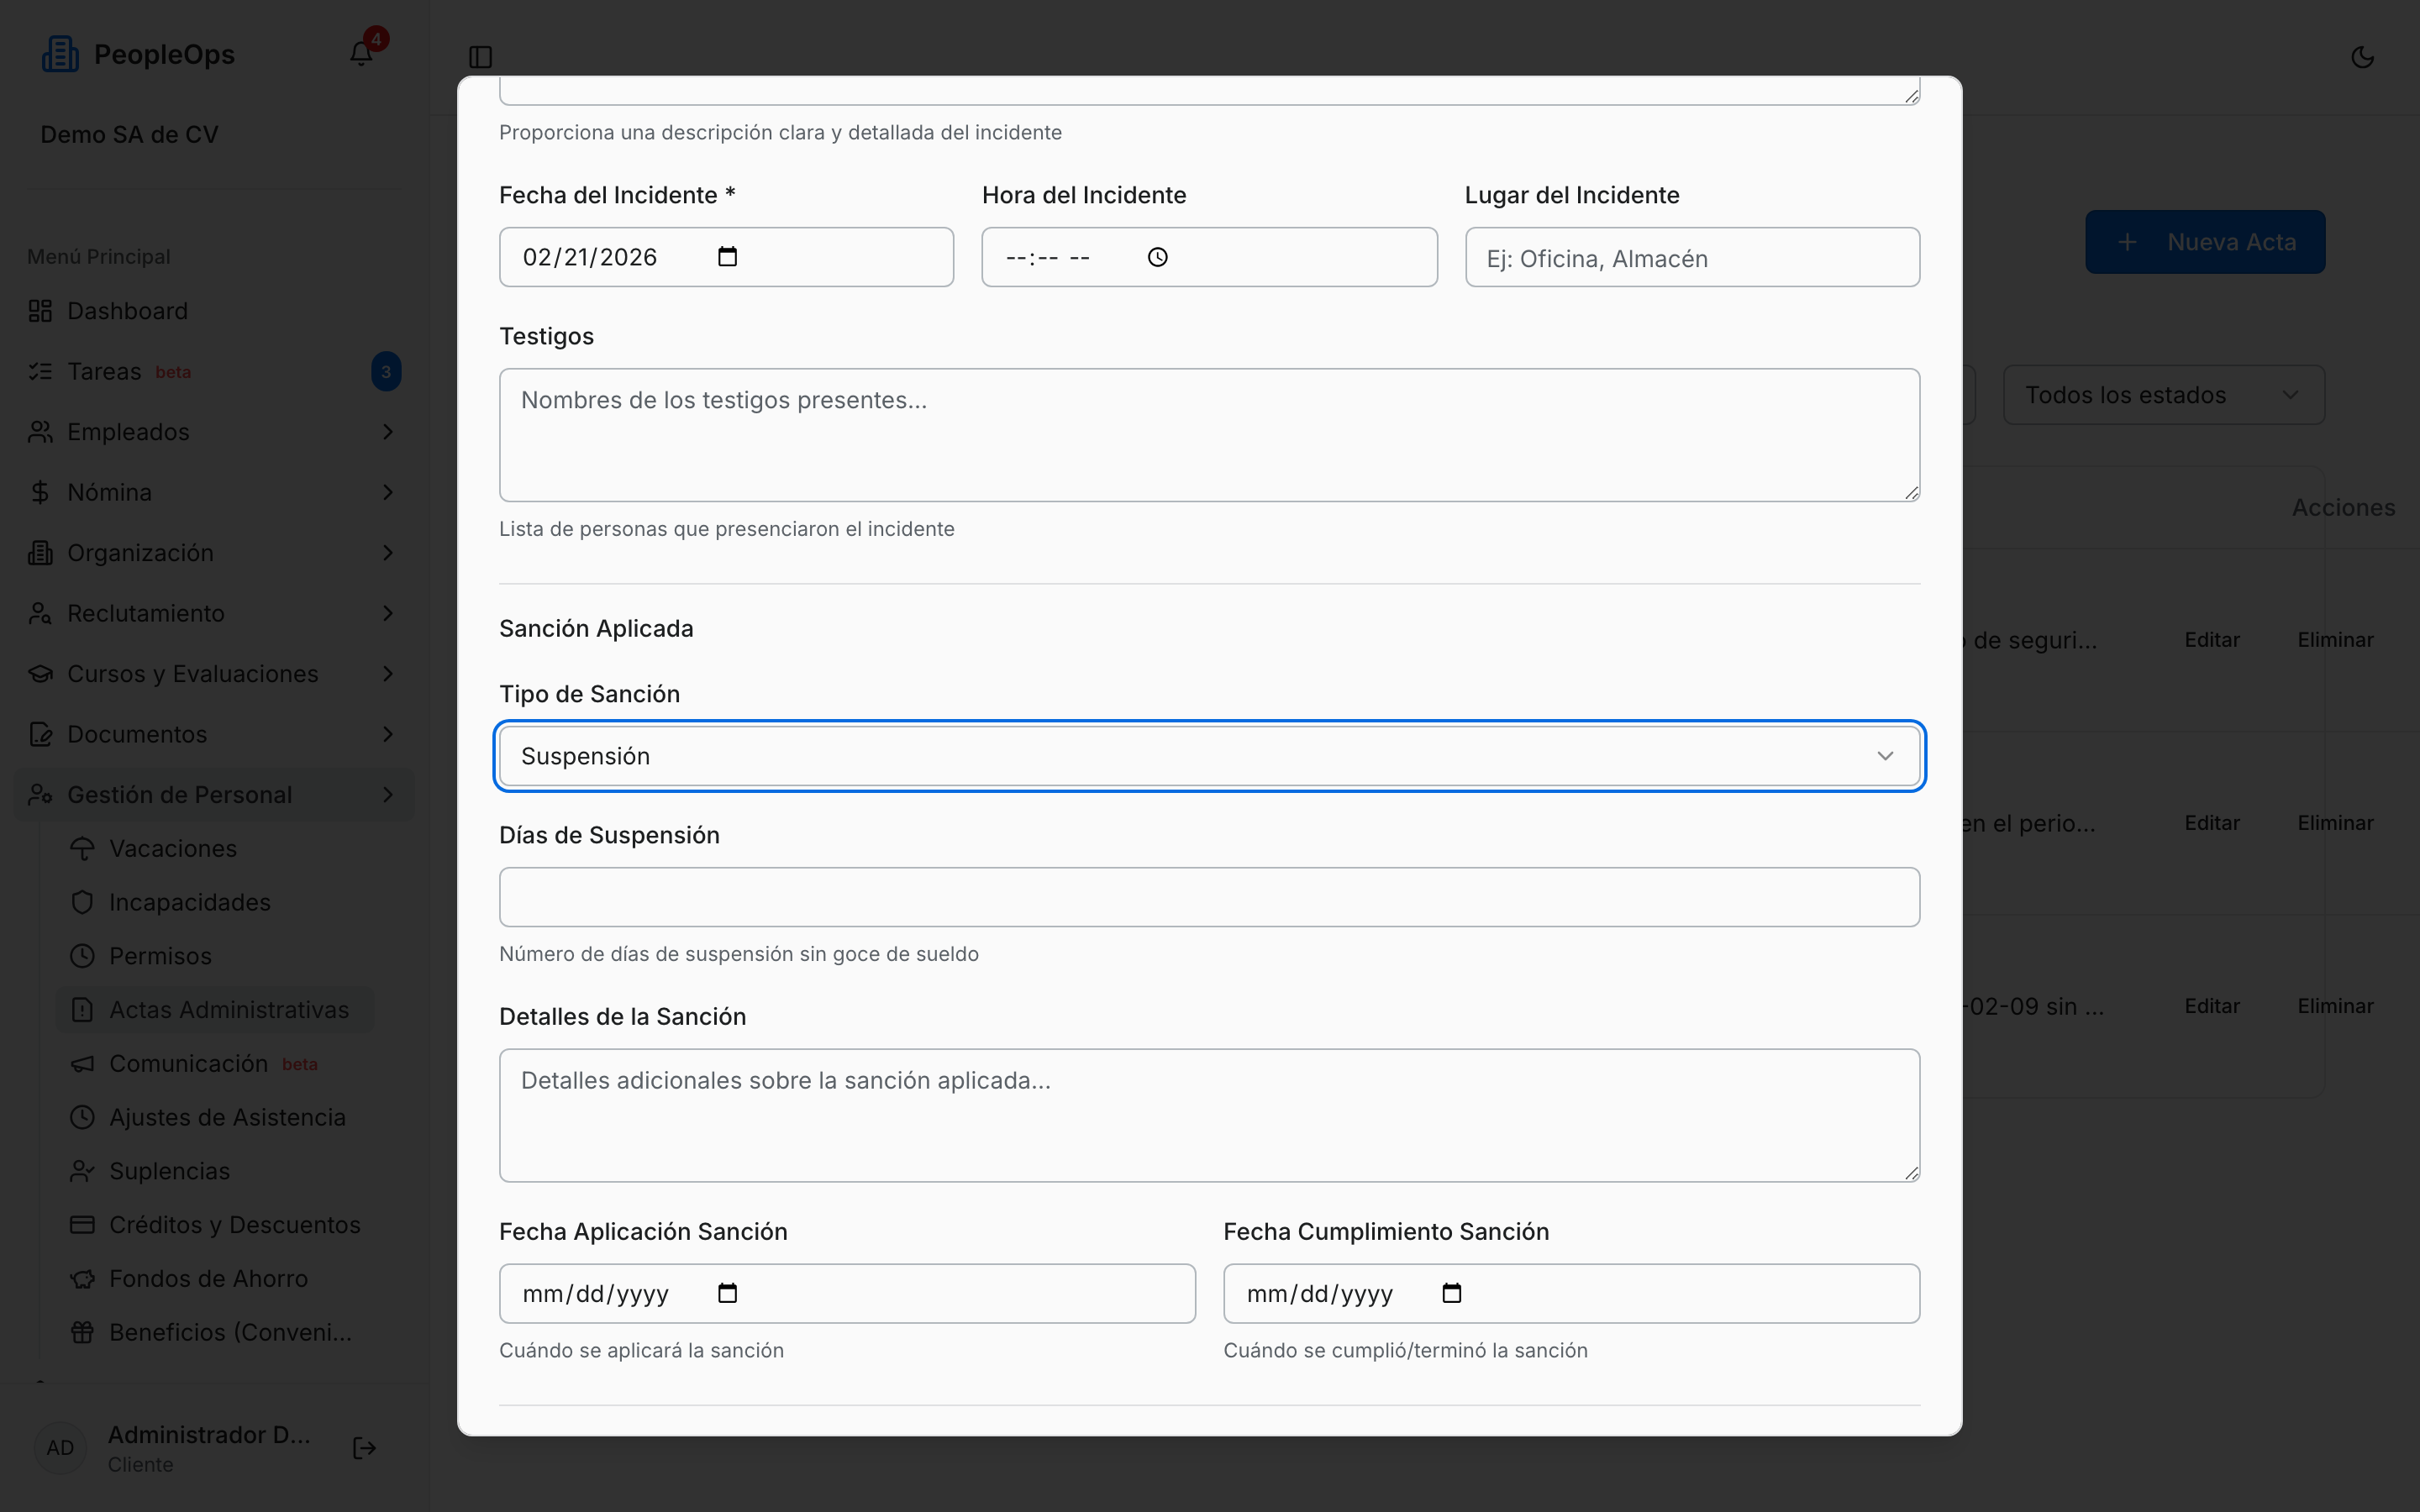Click the Lugar del Incidente input
This screenshot has width=2420, height=1512.
click(1692, 257)
